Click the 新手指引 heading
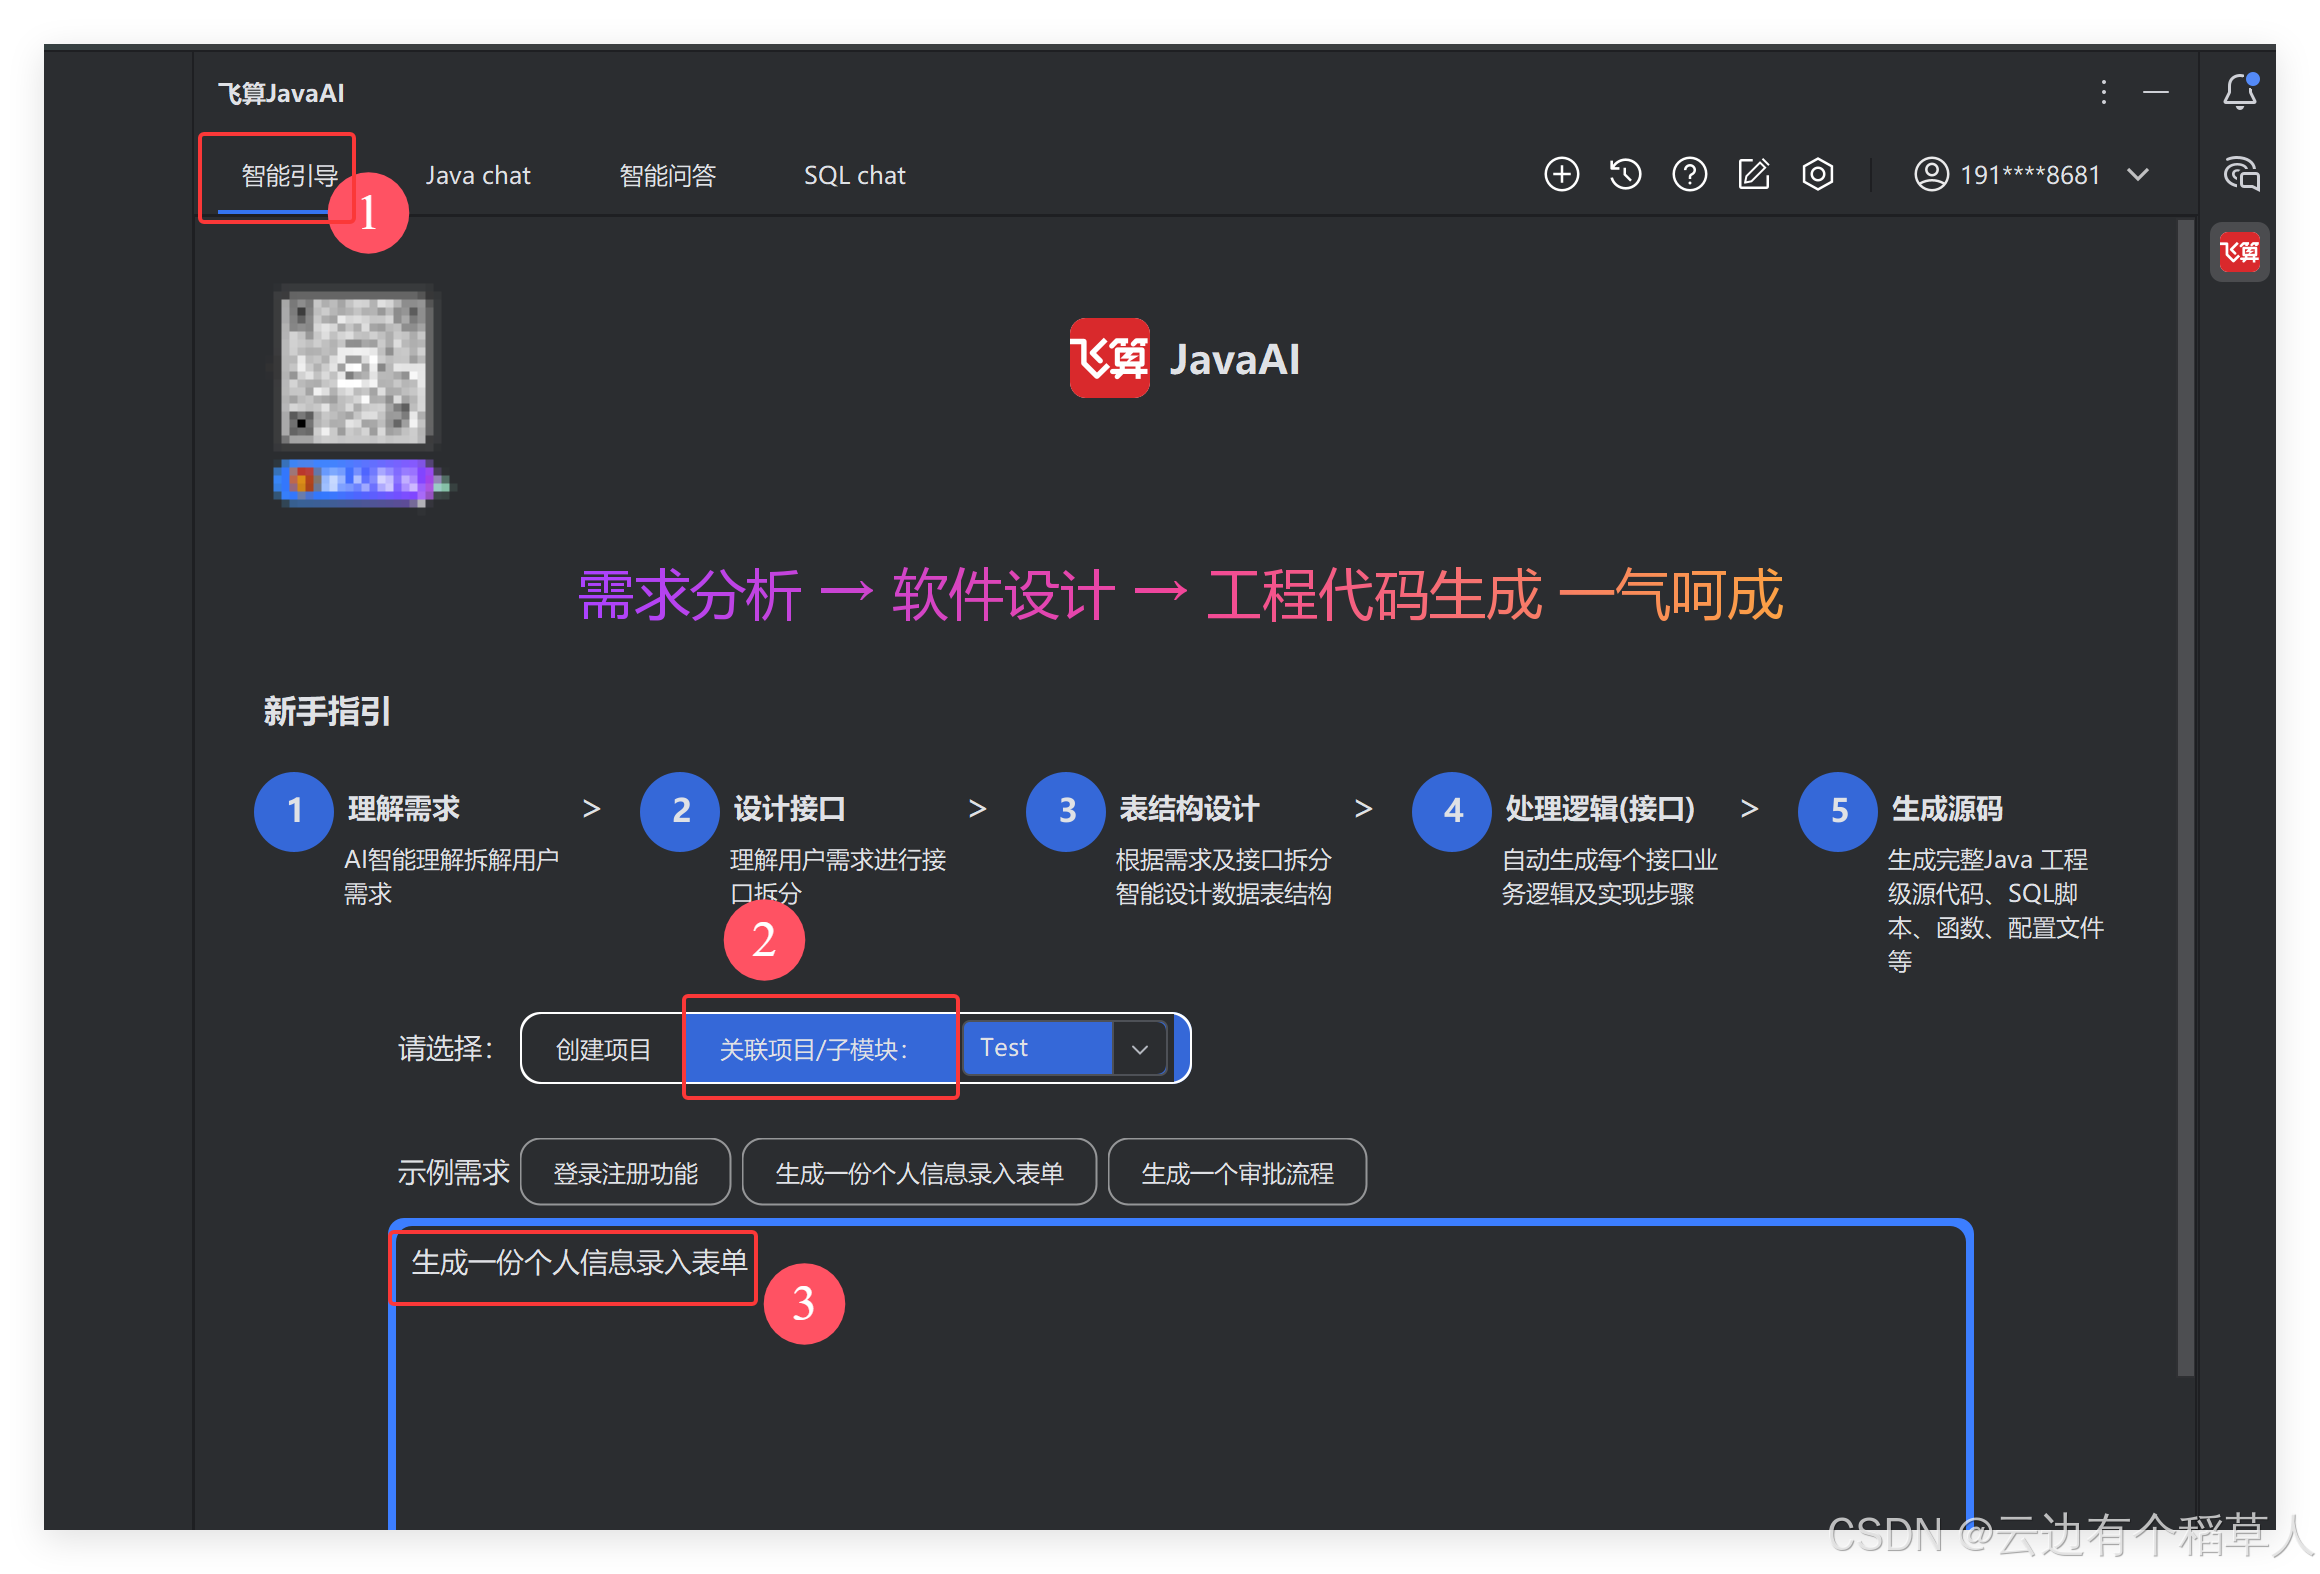Viewport: 2320px width, 1574px height. pyautogui.click(x=326, y=711)
